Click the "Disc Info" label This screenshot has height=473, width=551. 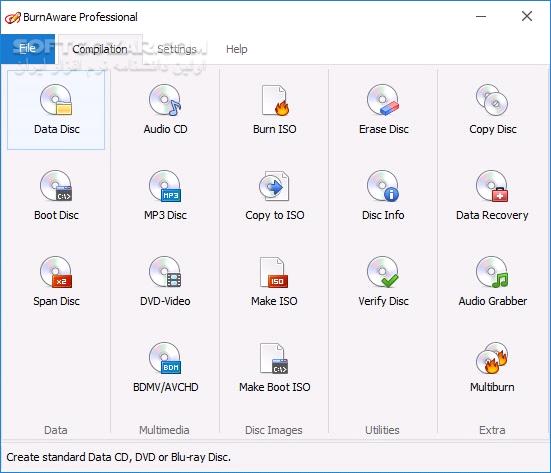[383, 215]
